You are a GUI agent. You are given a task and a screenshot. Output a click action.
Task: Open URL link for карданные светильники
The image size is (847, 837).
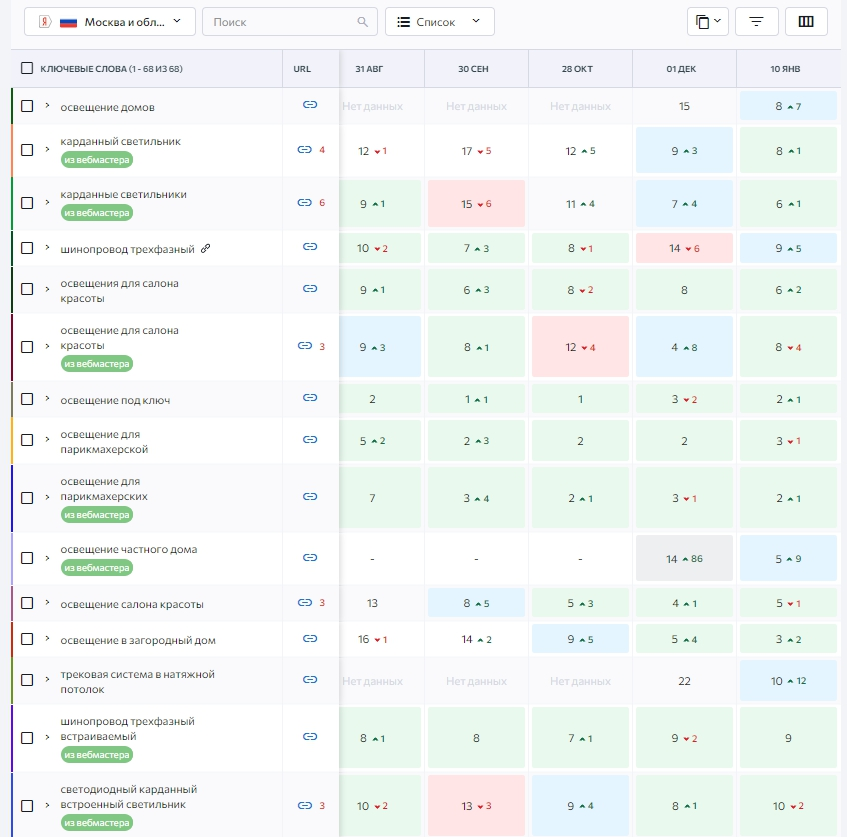click(305, 203)
